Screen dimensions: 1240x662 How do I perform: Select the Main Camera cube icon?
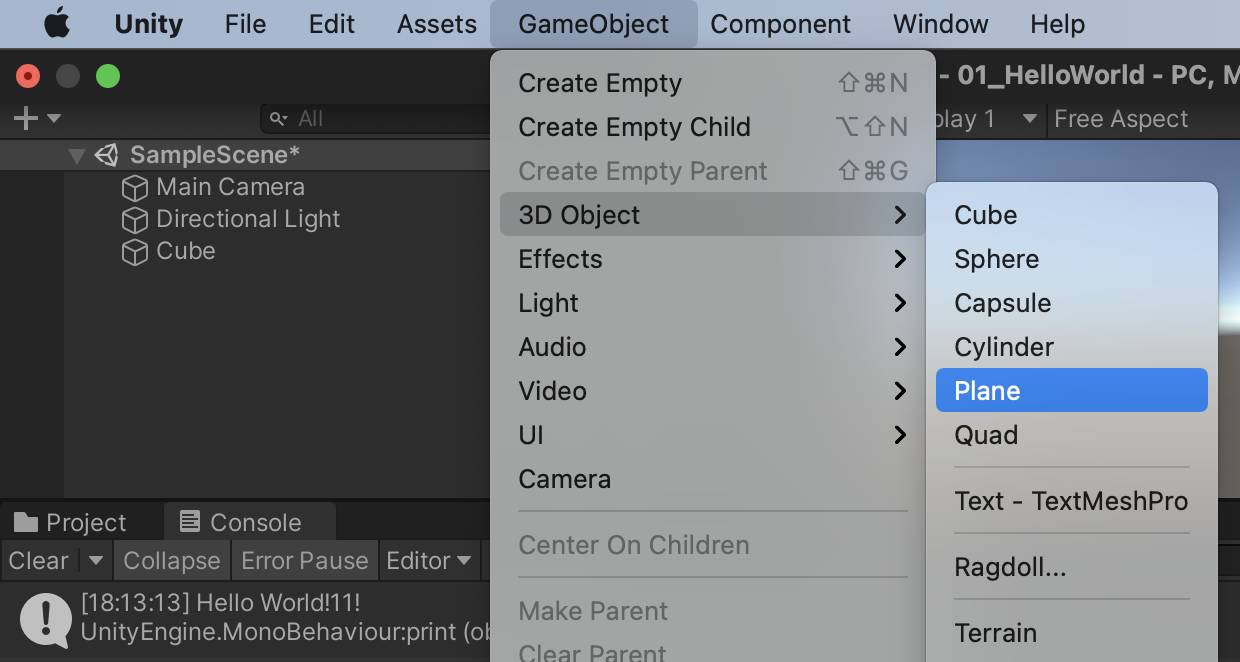134,187
